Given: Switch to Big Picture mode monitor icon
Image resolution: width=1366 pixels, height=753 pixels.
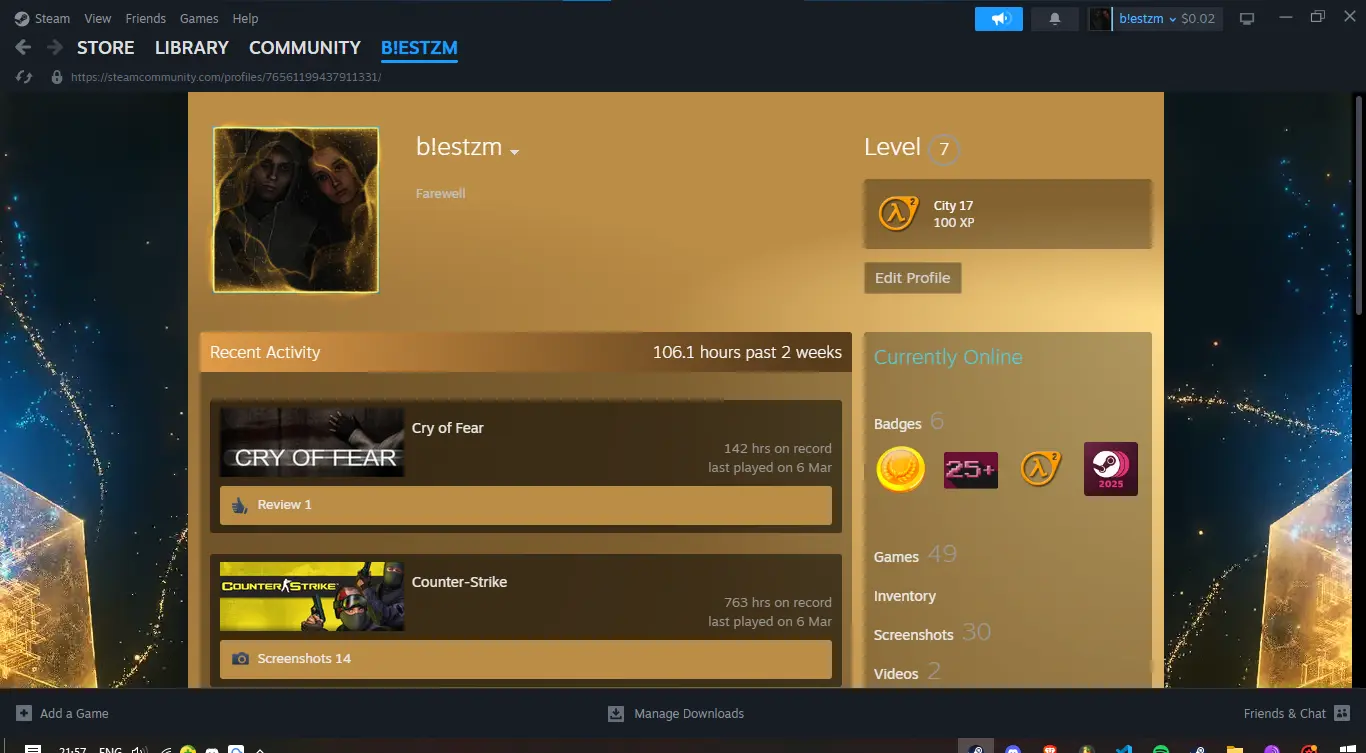Looking at the screenshot, I should point(1247,18).
